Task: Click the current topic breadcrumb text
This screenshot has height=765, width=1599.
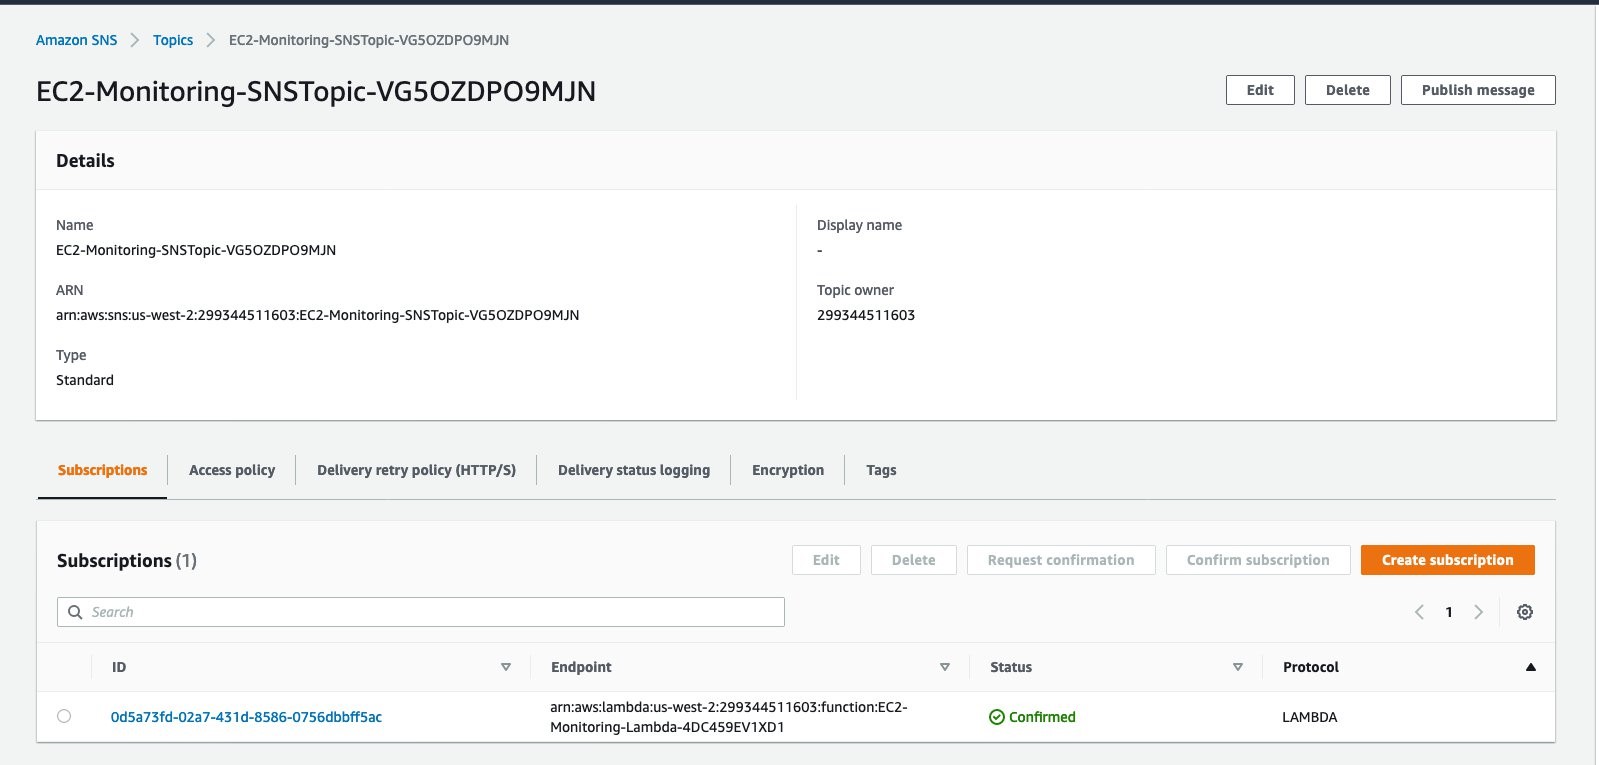Action: [x=369, y=40]
